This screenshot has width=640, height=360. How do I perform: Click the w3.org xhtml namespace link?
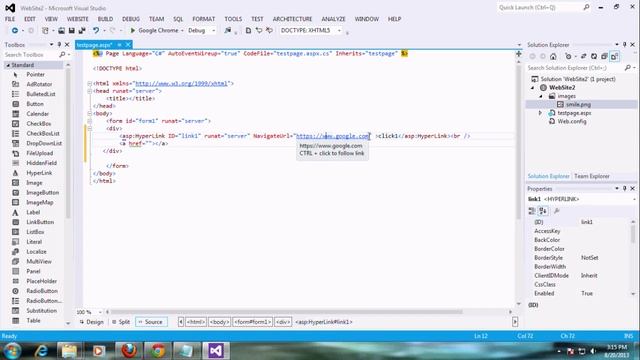pos(181,83)
